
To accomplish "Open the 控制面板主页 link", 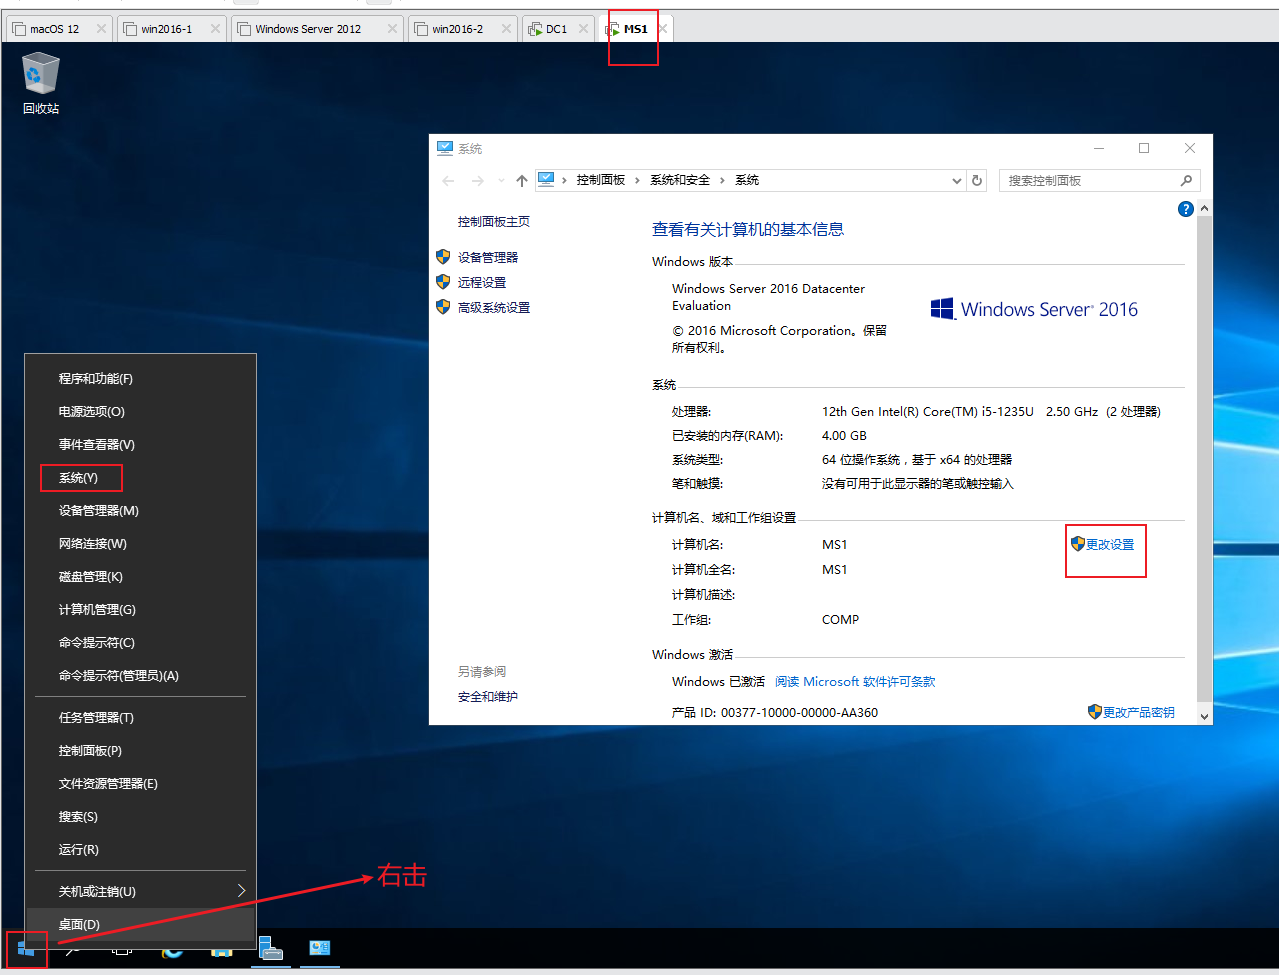I will (494, 222).
